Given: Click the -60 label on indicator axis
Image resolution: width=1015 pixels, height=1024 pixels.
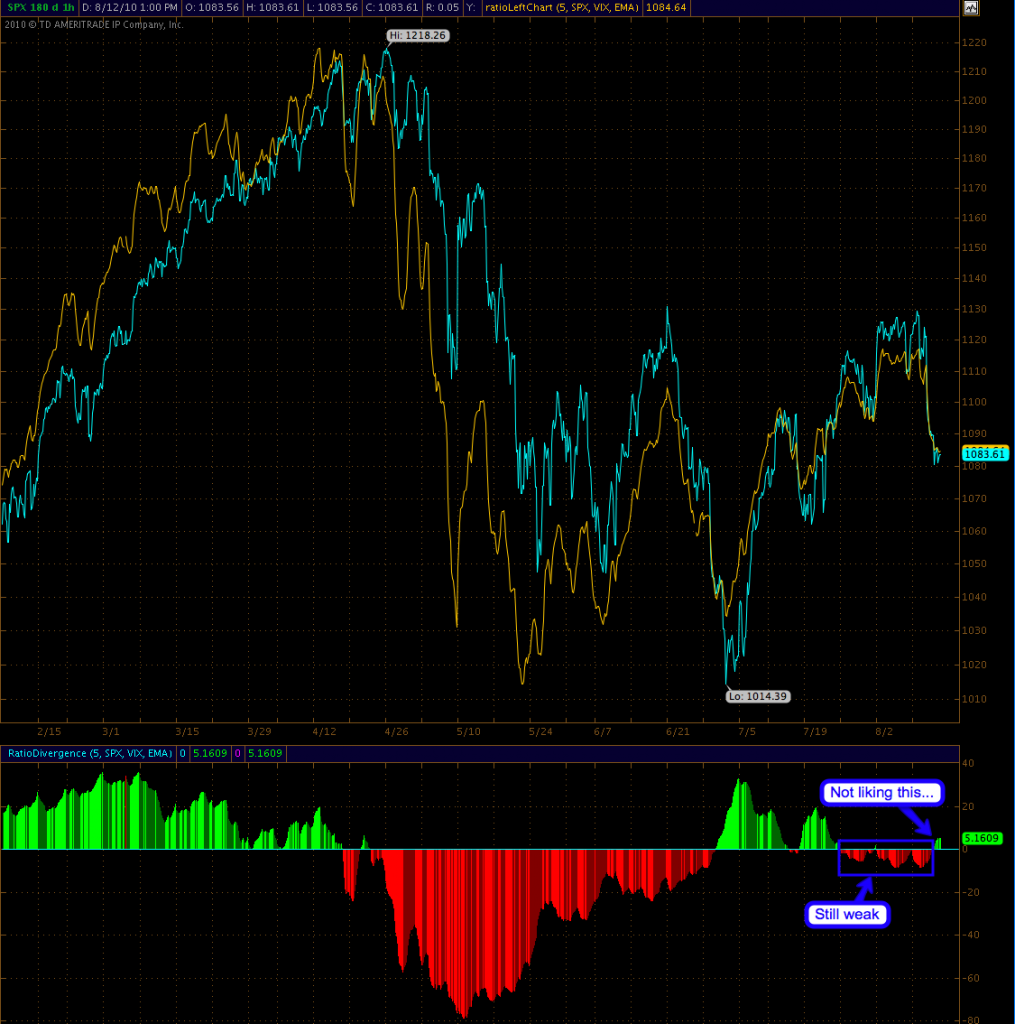Looking at the screenshot, I should click(971, 978).
